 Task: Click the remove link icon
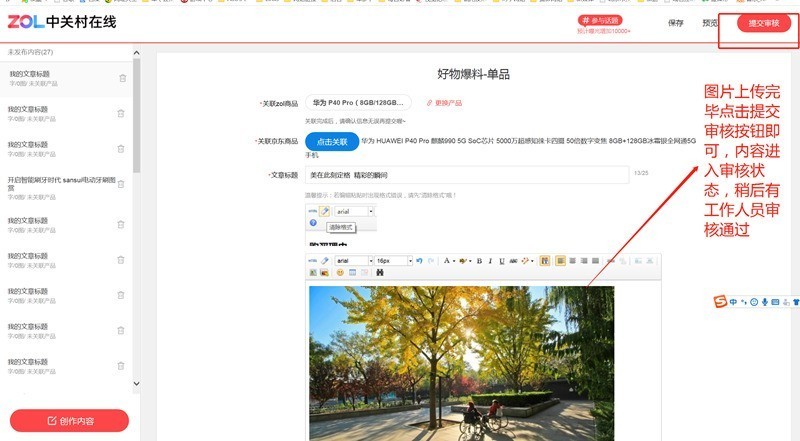[x=622, y=261]
